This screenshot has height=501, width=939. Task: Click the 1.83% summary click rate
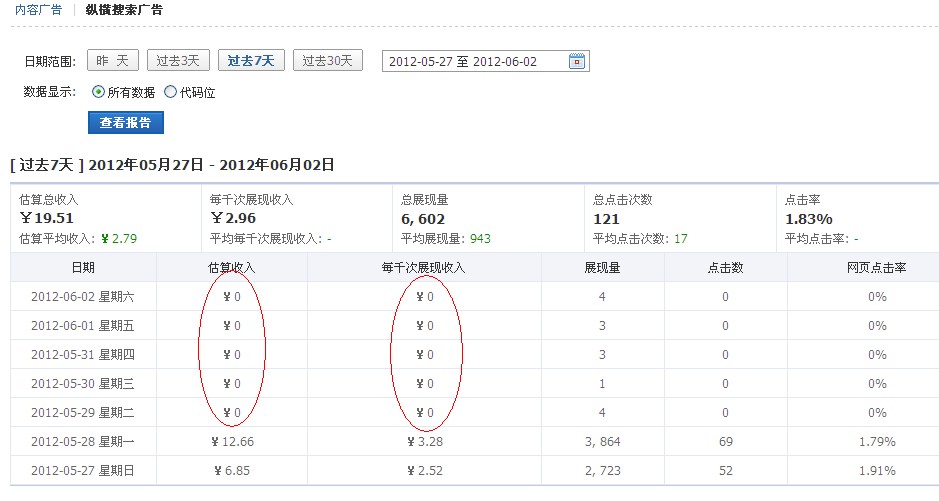[808, 219]
